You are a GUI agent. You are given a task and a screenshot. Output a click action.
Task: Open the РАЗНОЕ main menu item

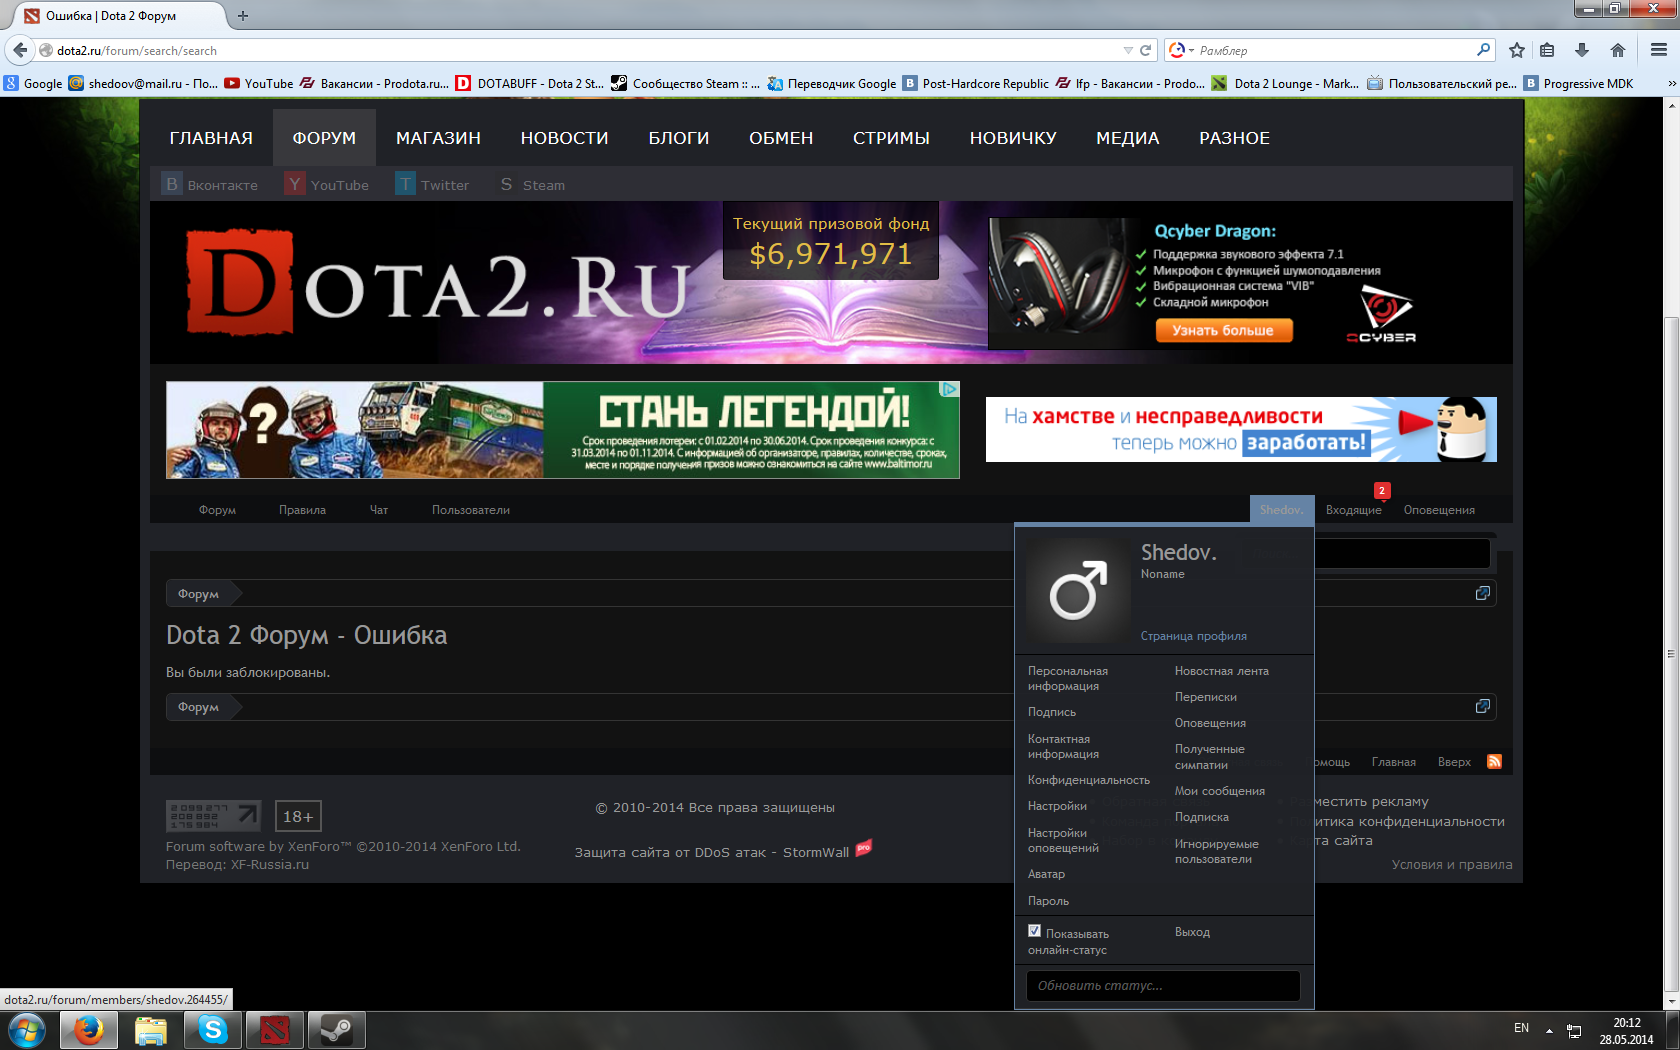pos(1235,138)
